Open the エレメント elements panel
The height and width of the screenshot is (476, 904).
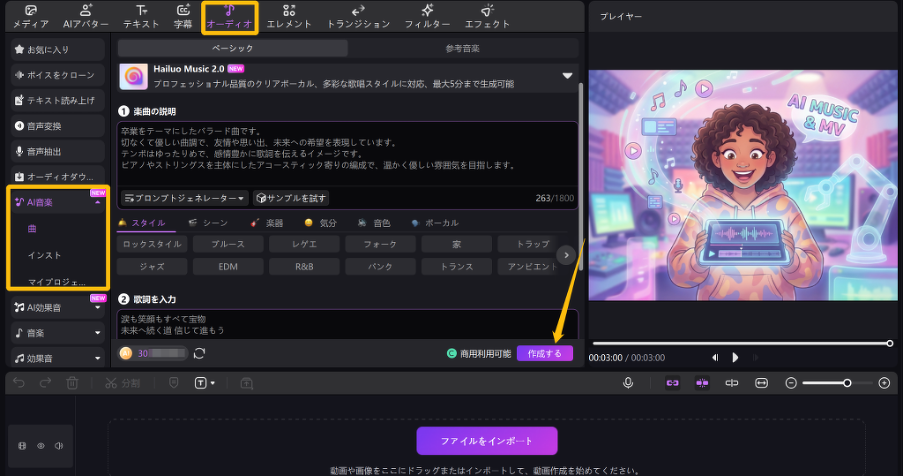point(289,15)
